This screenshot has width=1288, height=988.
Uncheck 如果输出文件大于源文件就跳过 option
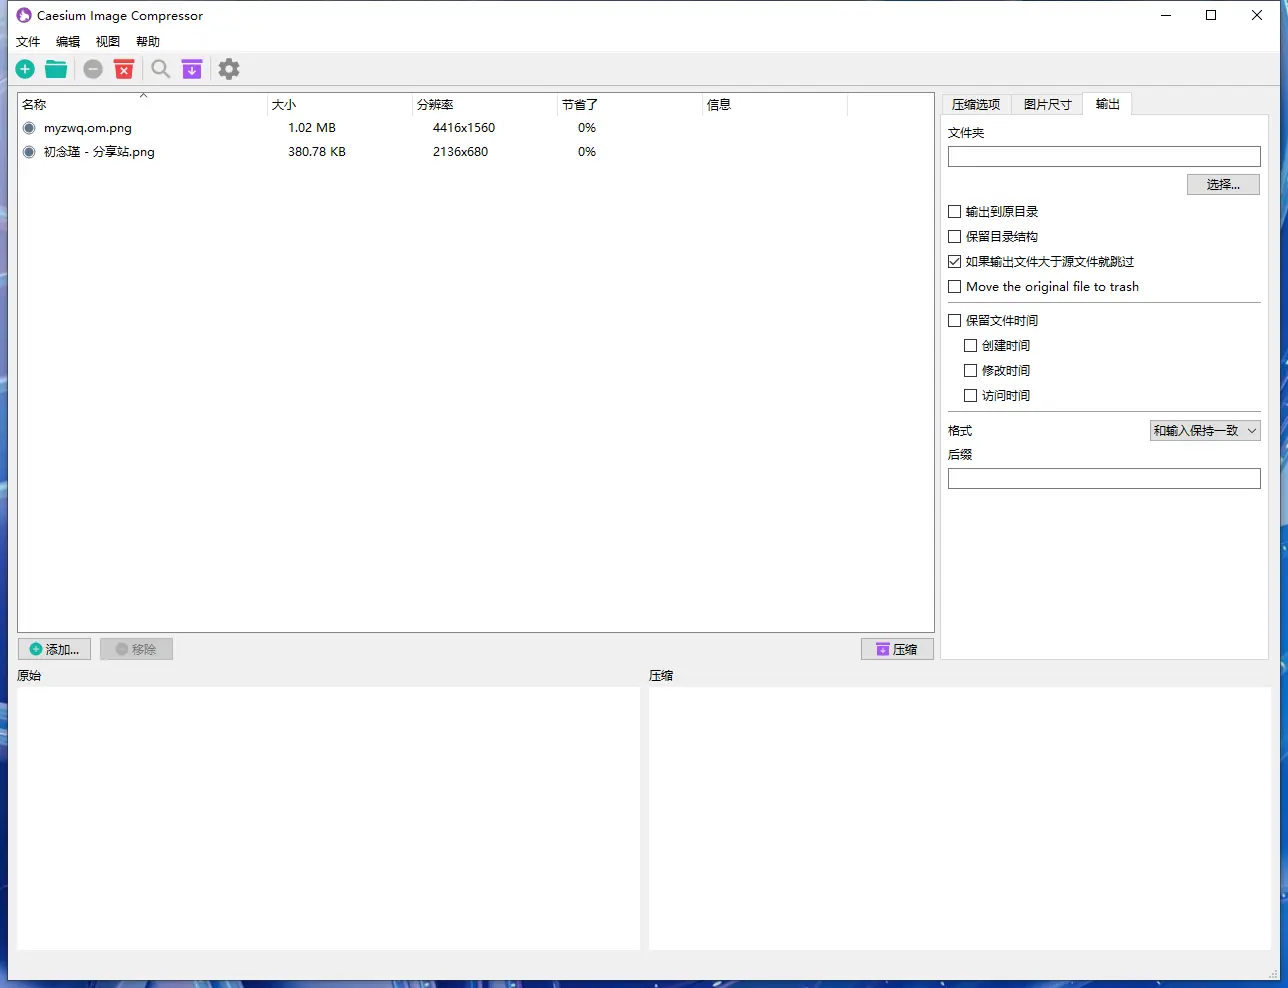pyautogui.click(x=955, y=262)
